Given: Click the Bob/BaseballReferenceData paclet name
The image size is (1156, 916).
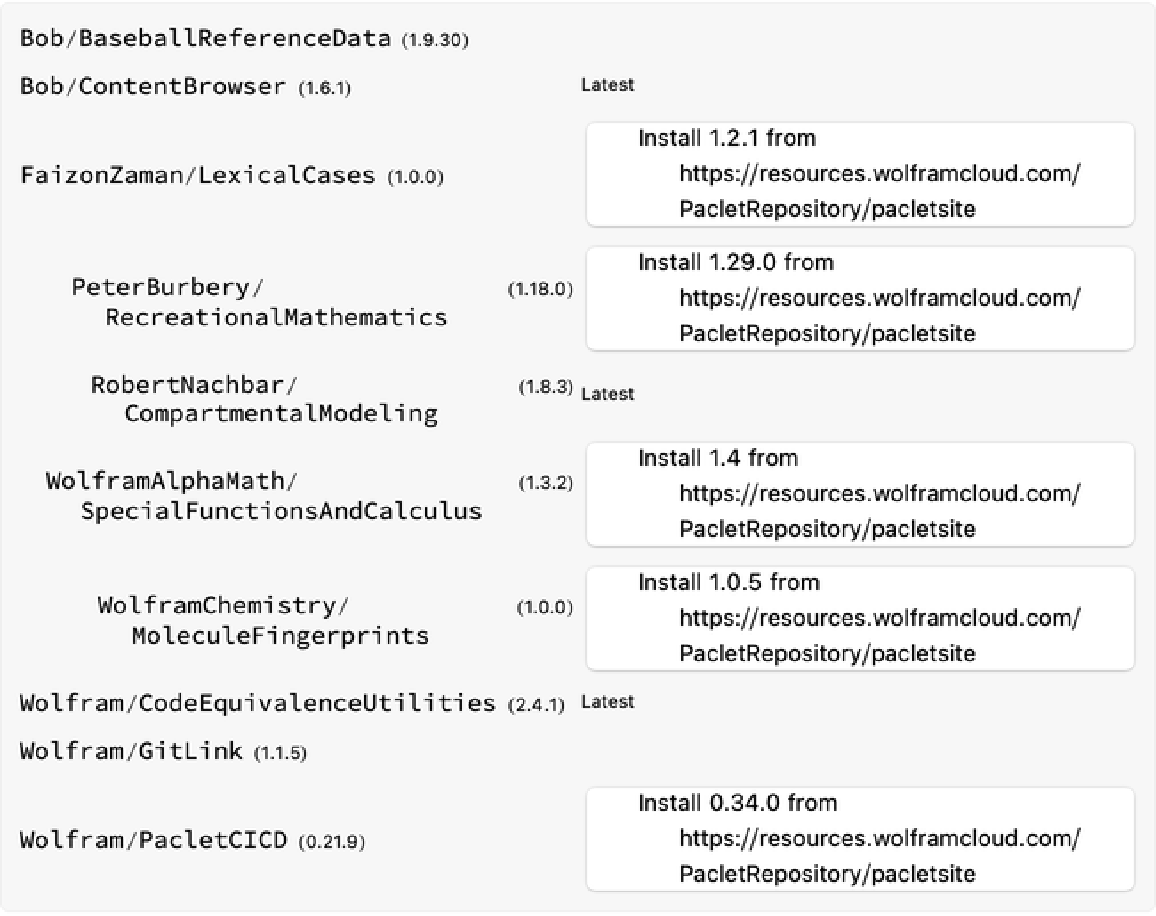Looking at the screenshot, I should [205, 39].
